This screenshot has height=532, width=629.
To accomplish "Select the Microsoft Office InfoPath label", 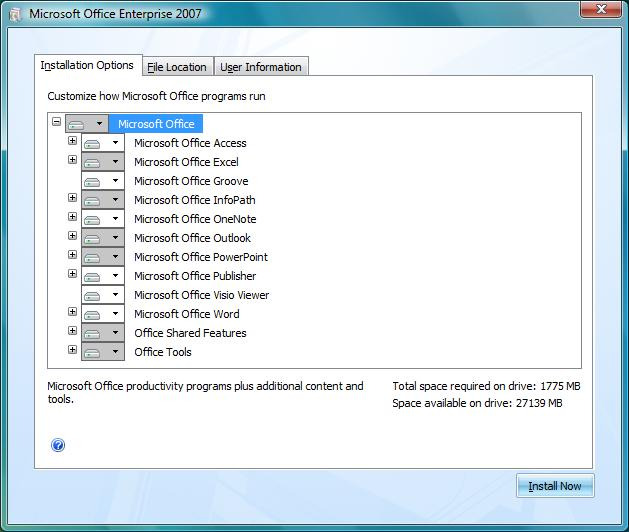I will coord(195,200).
